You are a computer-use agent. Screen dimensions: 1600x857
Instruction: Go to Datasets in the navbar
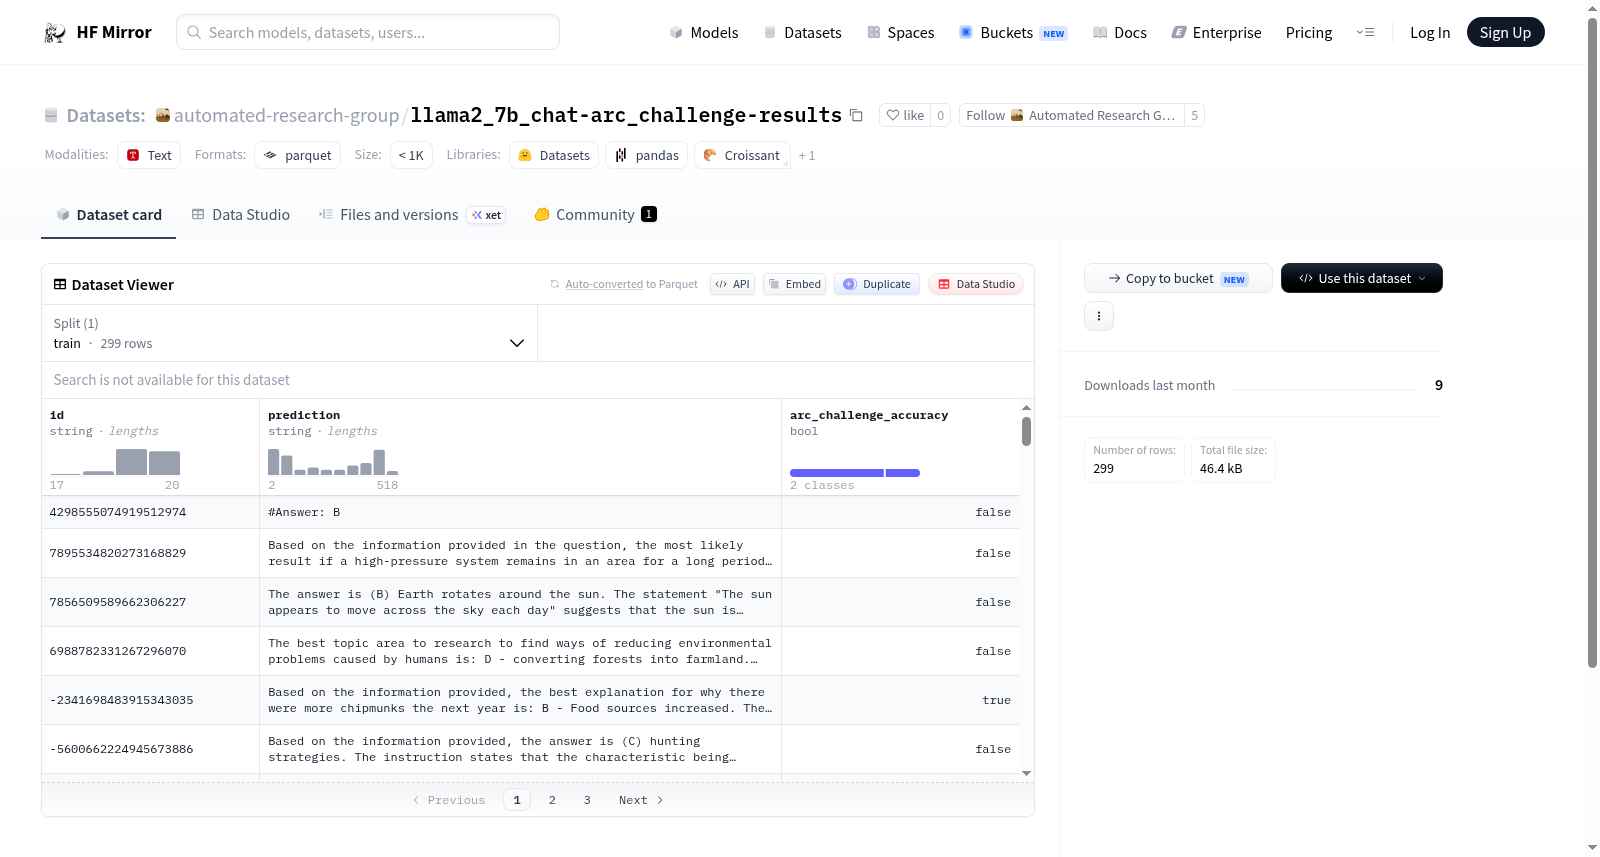803,33
